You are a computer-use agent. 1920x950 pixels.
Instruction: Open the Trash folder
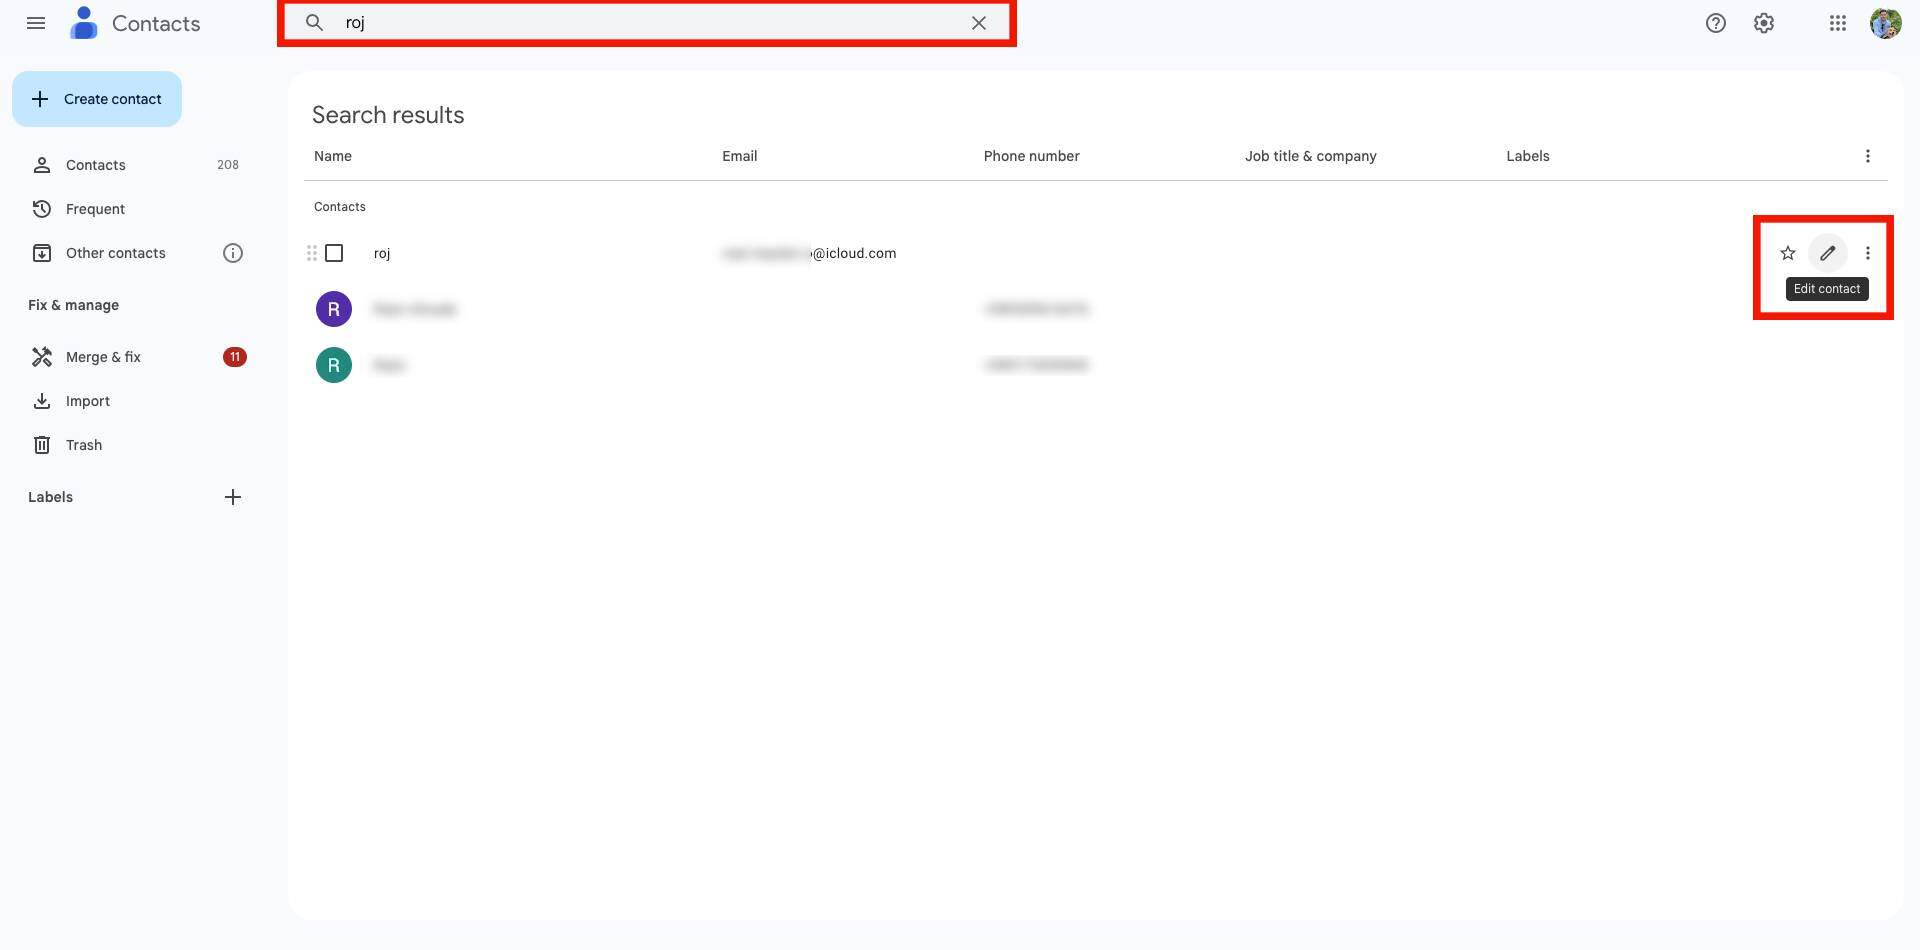click(x=84, y=445)
